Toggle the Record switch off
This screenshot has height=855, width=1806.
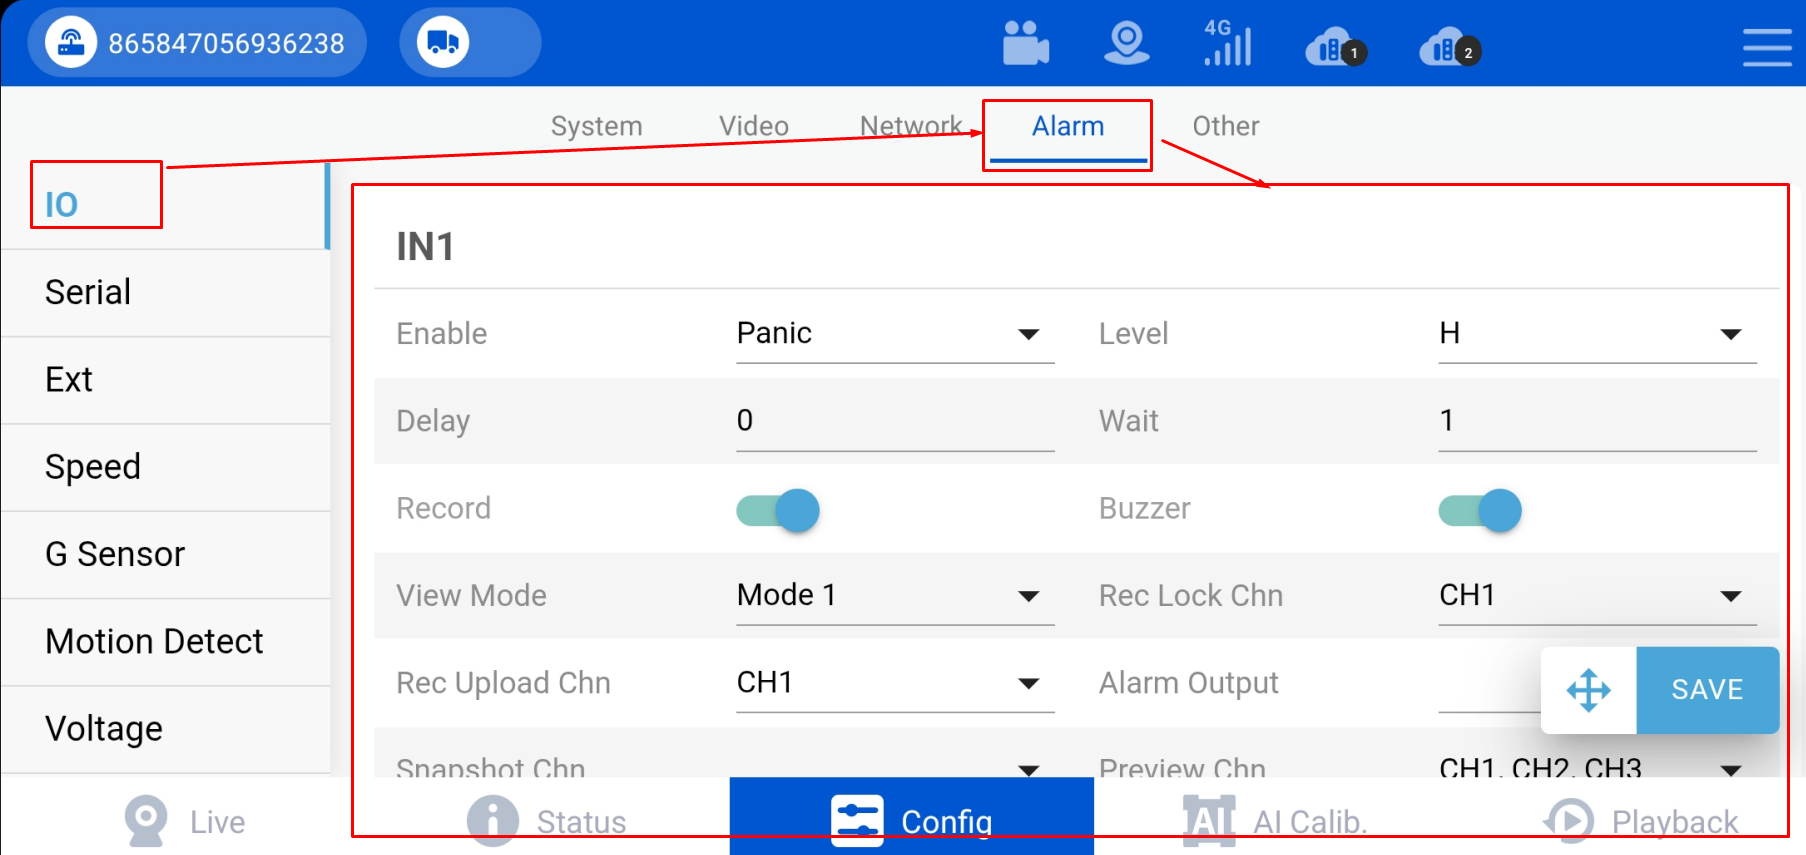(778, 510)
